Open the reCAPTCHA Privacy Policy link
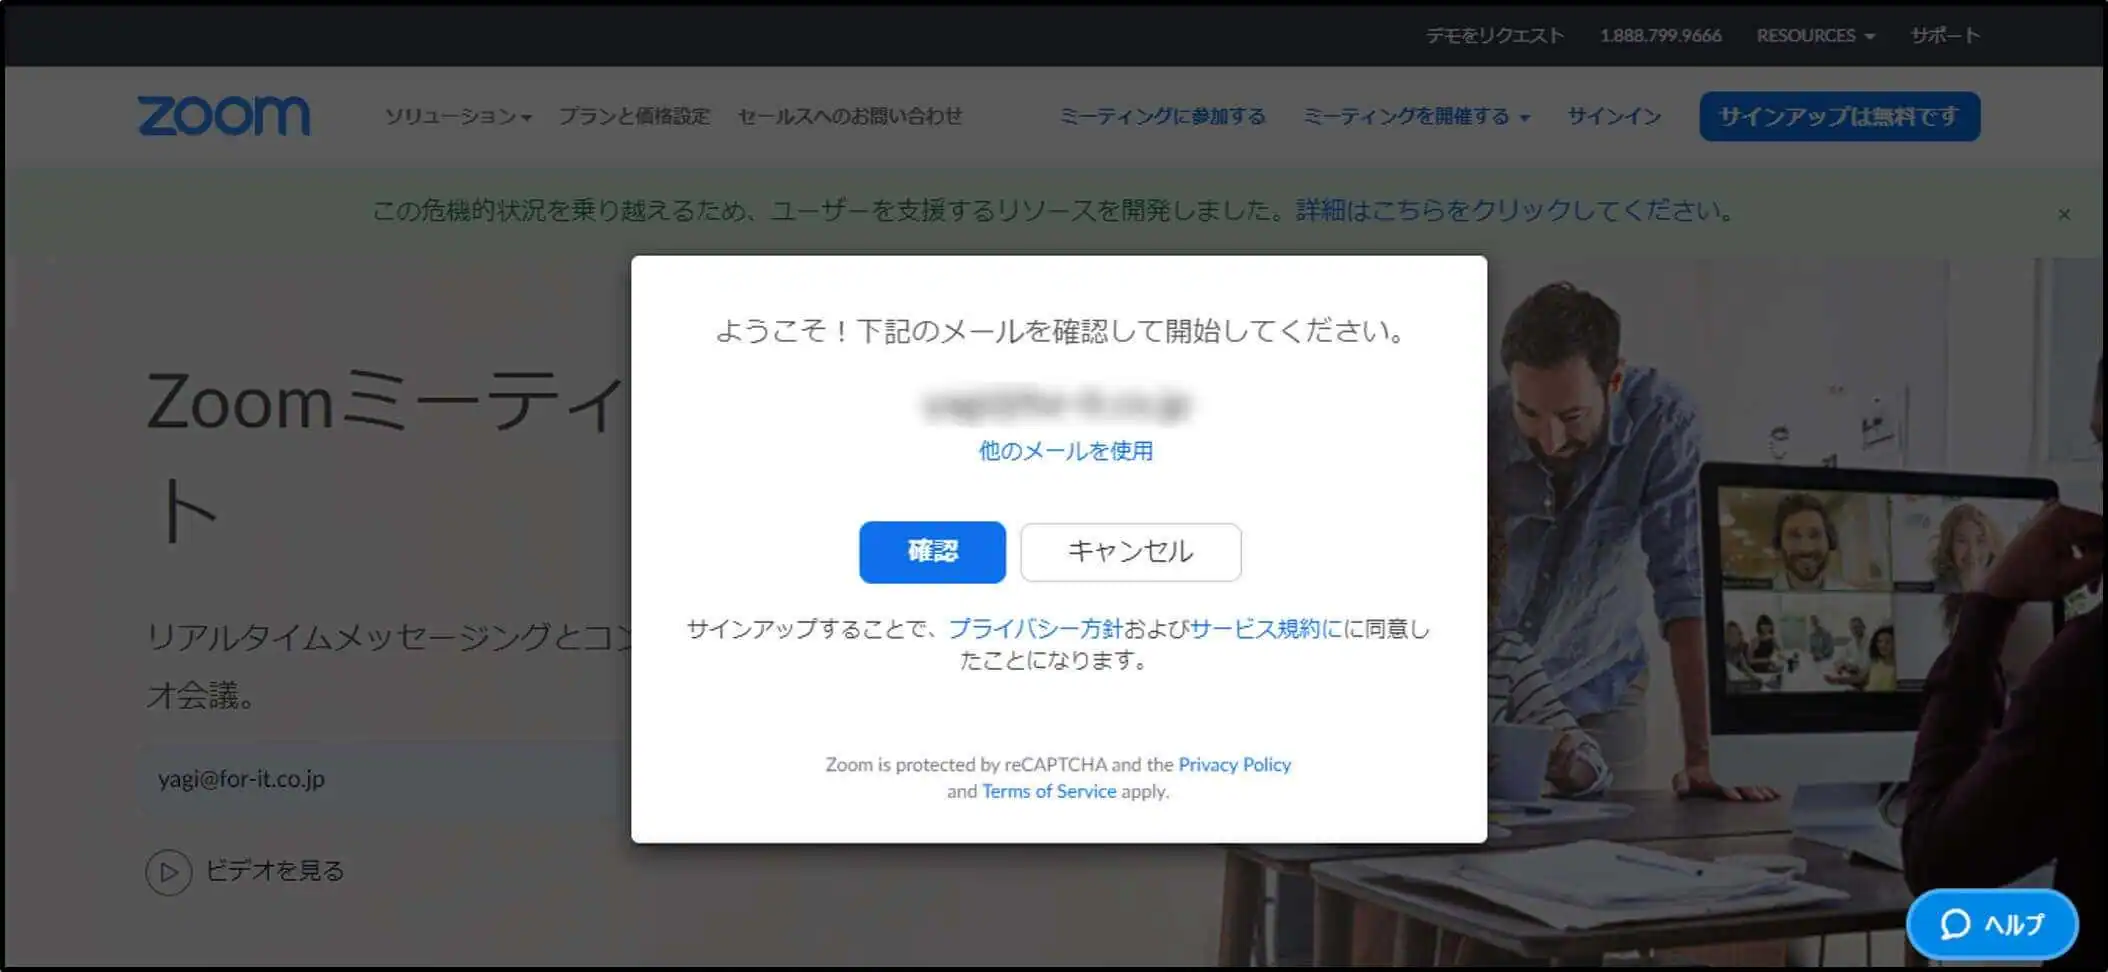Image resolution: width=2108 pixels, height=972 pixels. pyautogui.click(x=1235, y=764)
